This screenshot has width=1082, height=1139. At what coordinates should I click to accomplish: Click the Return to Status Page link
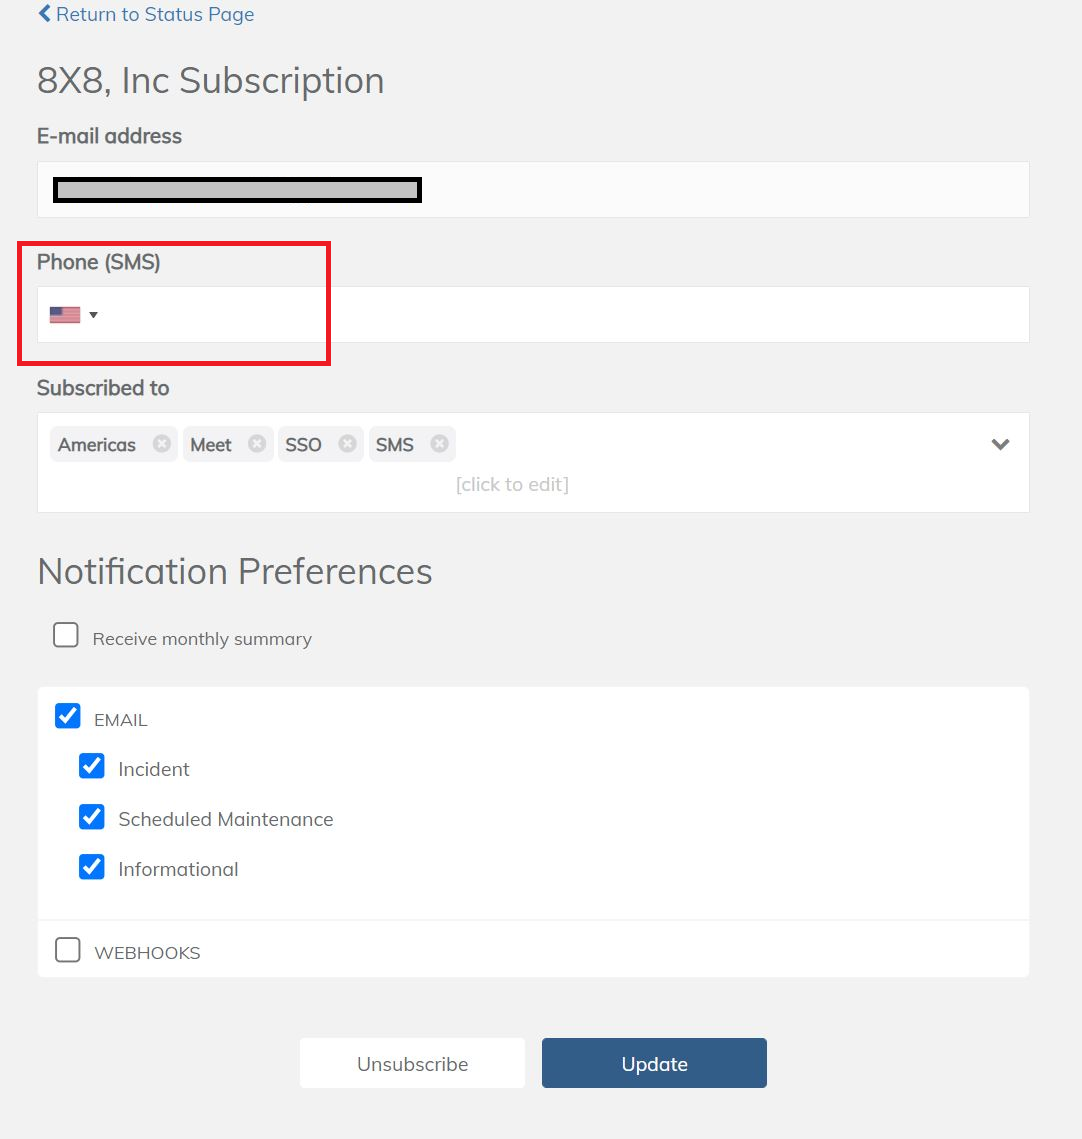(x=155, y=14)
